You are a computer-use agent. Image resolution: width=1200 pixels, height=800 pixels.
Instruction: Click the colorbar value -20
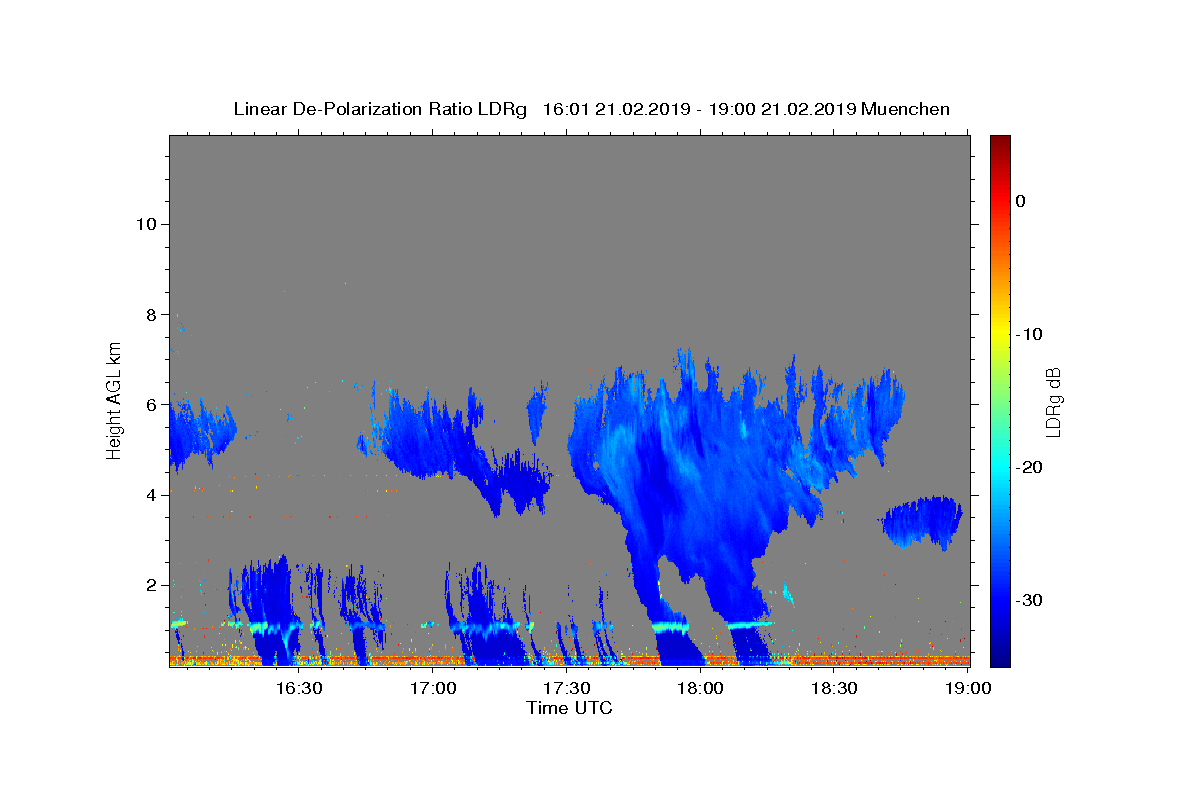click(x=1030, y=467)
